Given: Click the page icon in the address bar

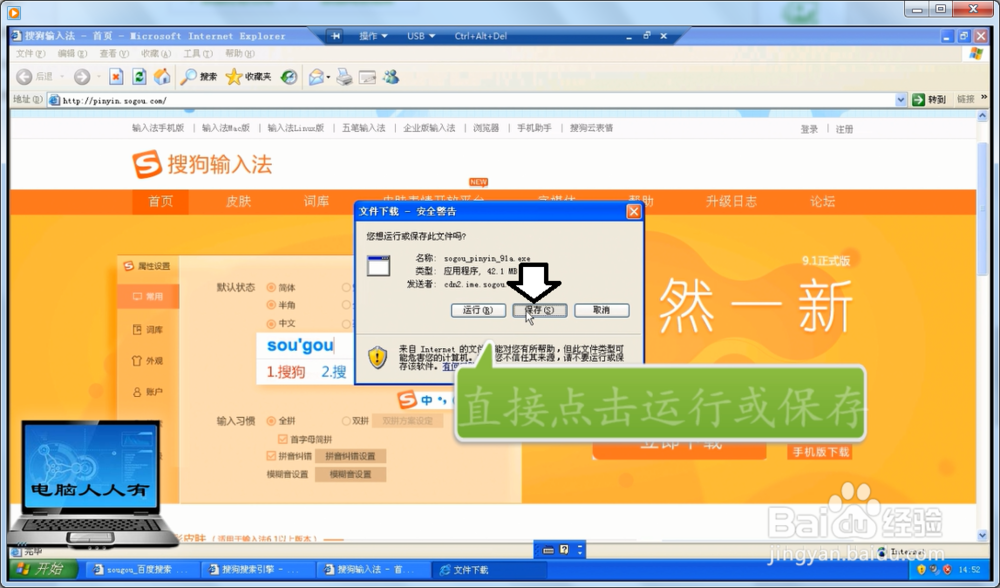Looking at the screenshot, I should coord(55,100).
